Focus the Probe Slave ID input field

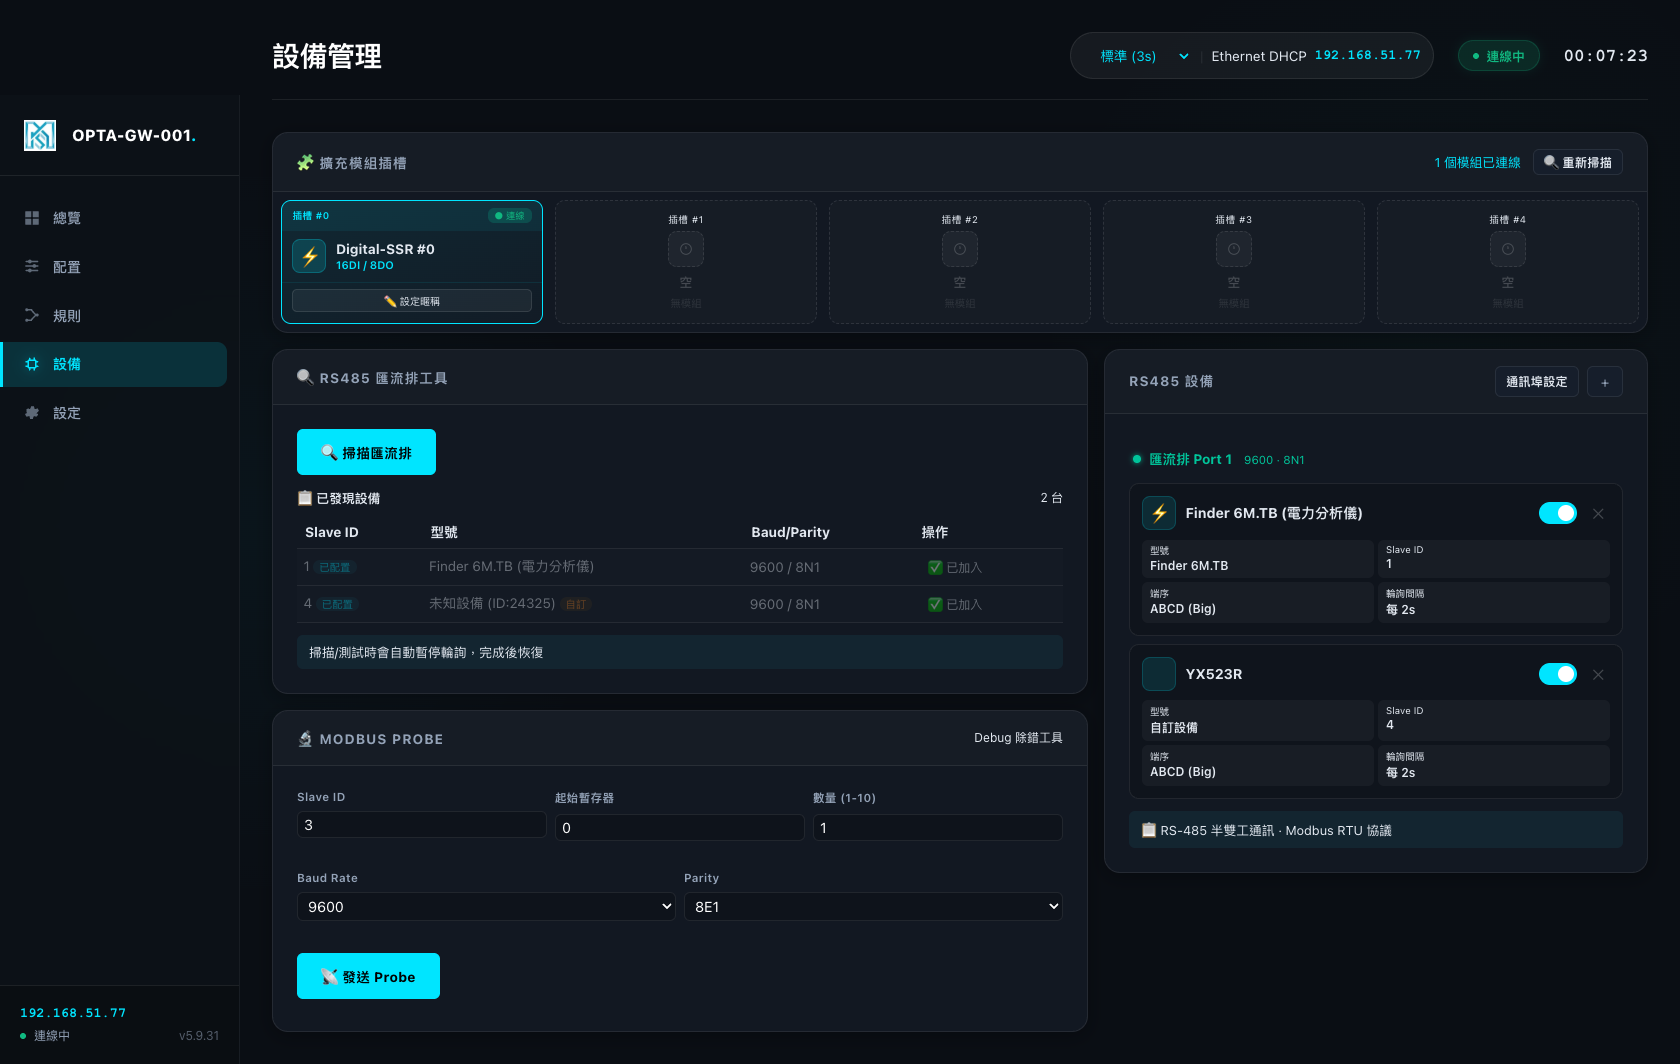coord(421,825)
